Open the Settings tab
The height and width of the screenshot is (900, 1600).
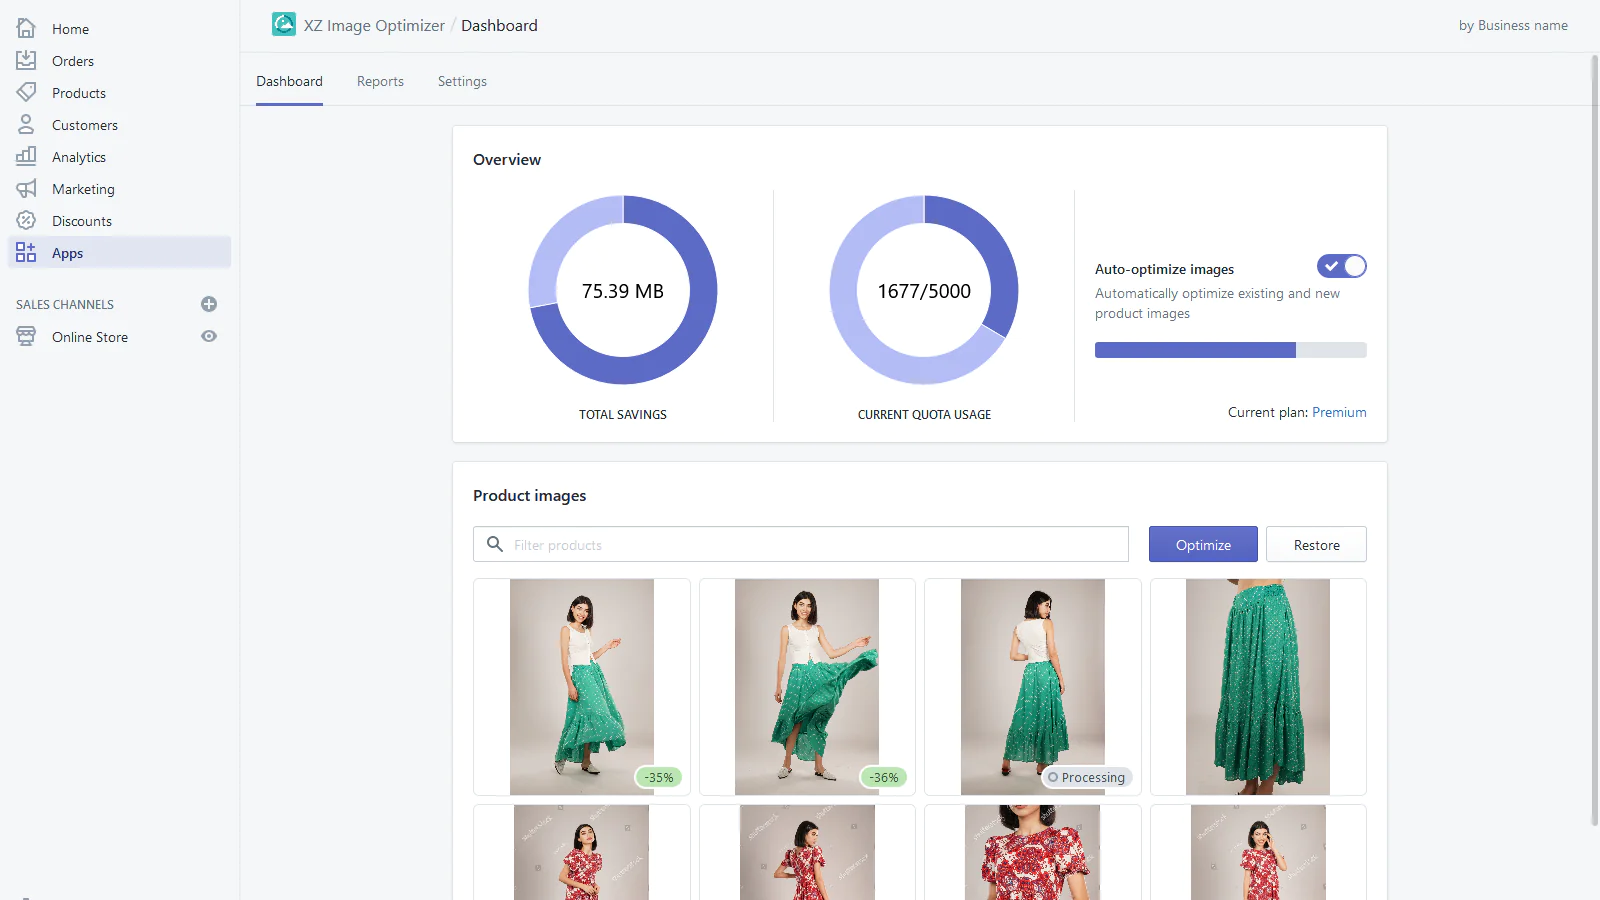pyautogui.click(x=462, y=82)
